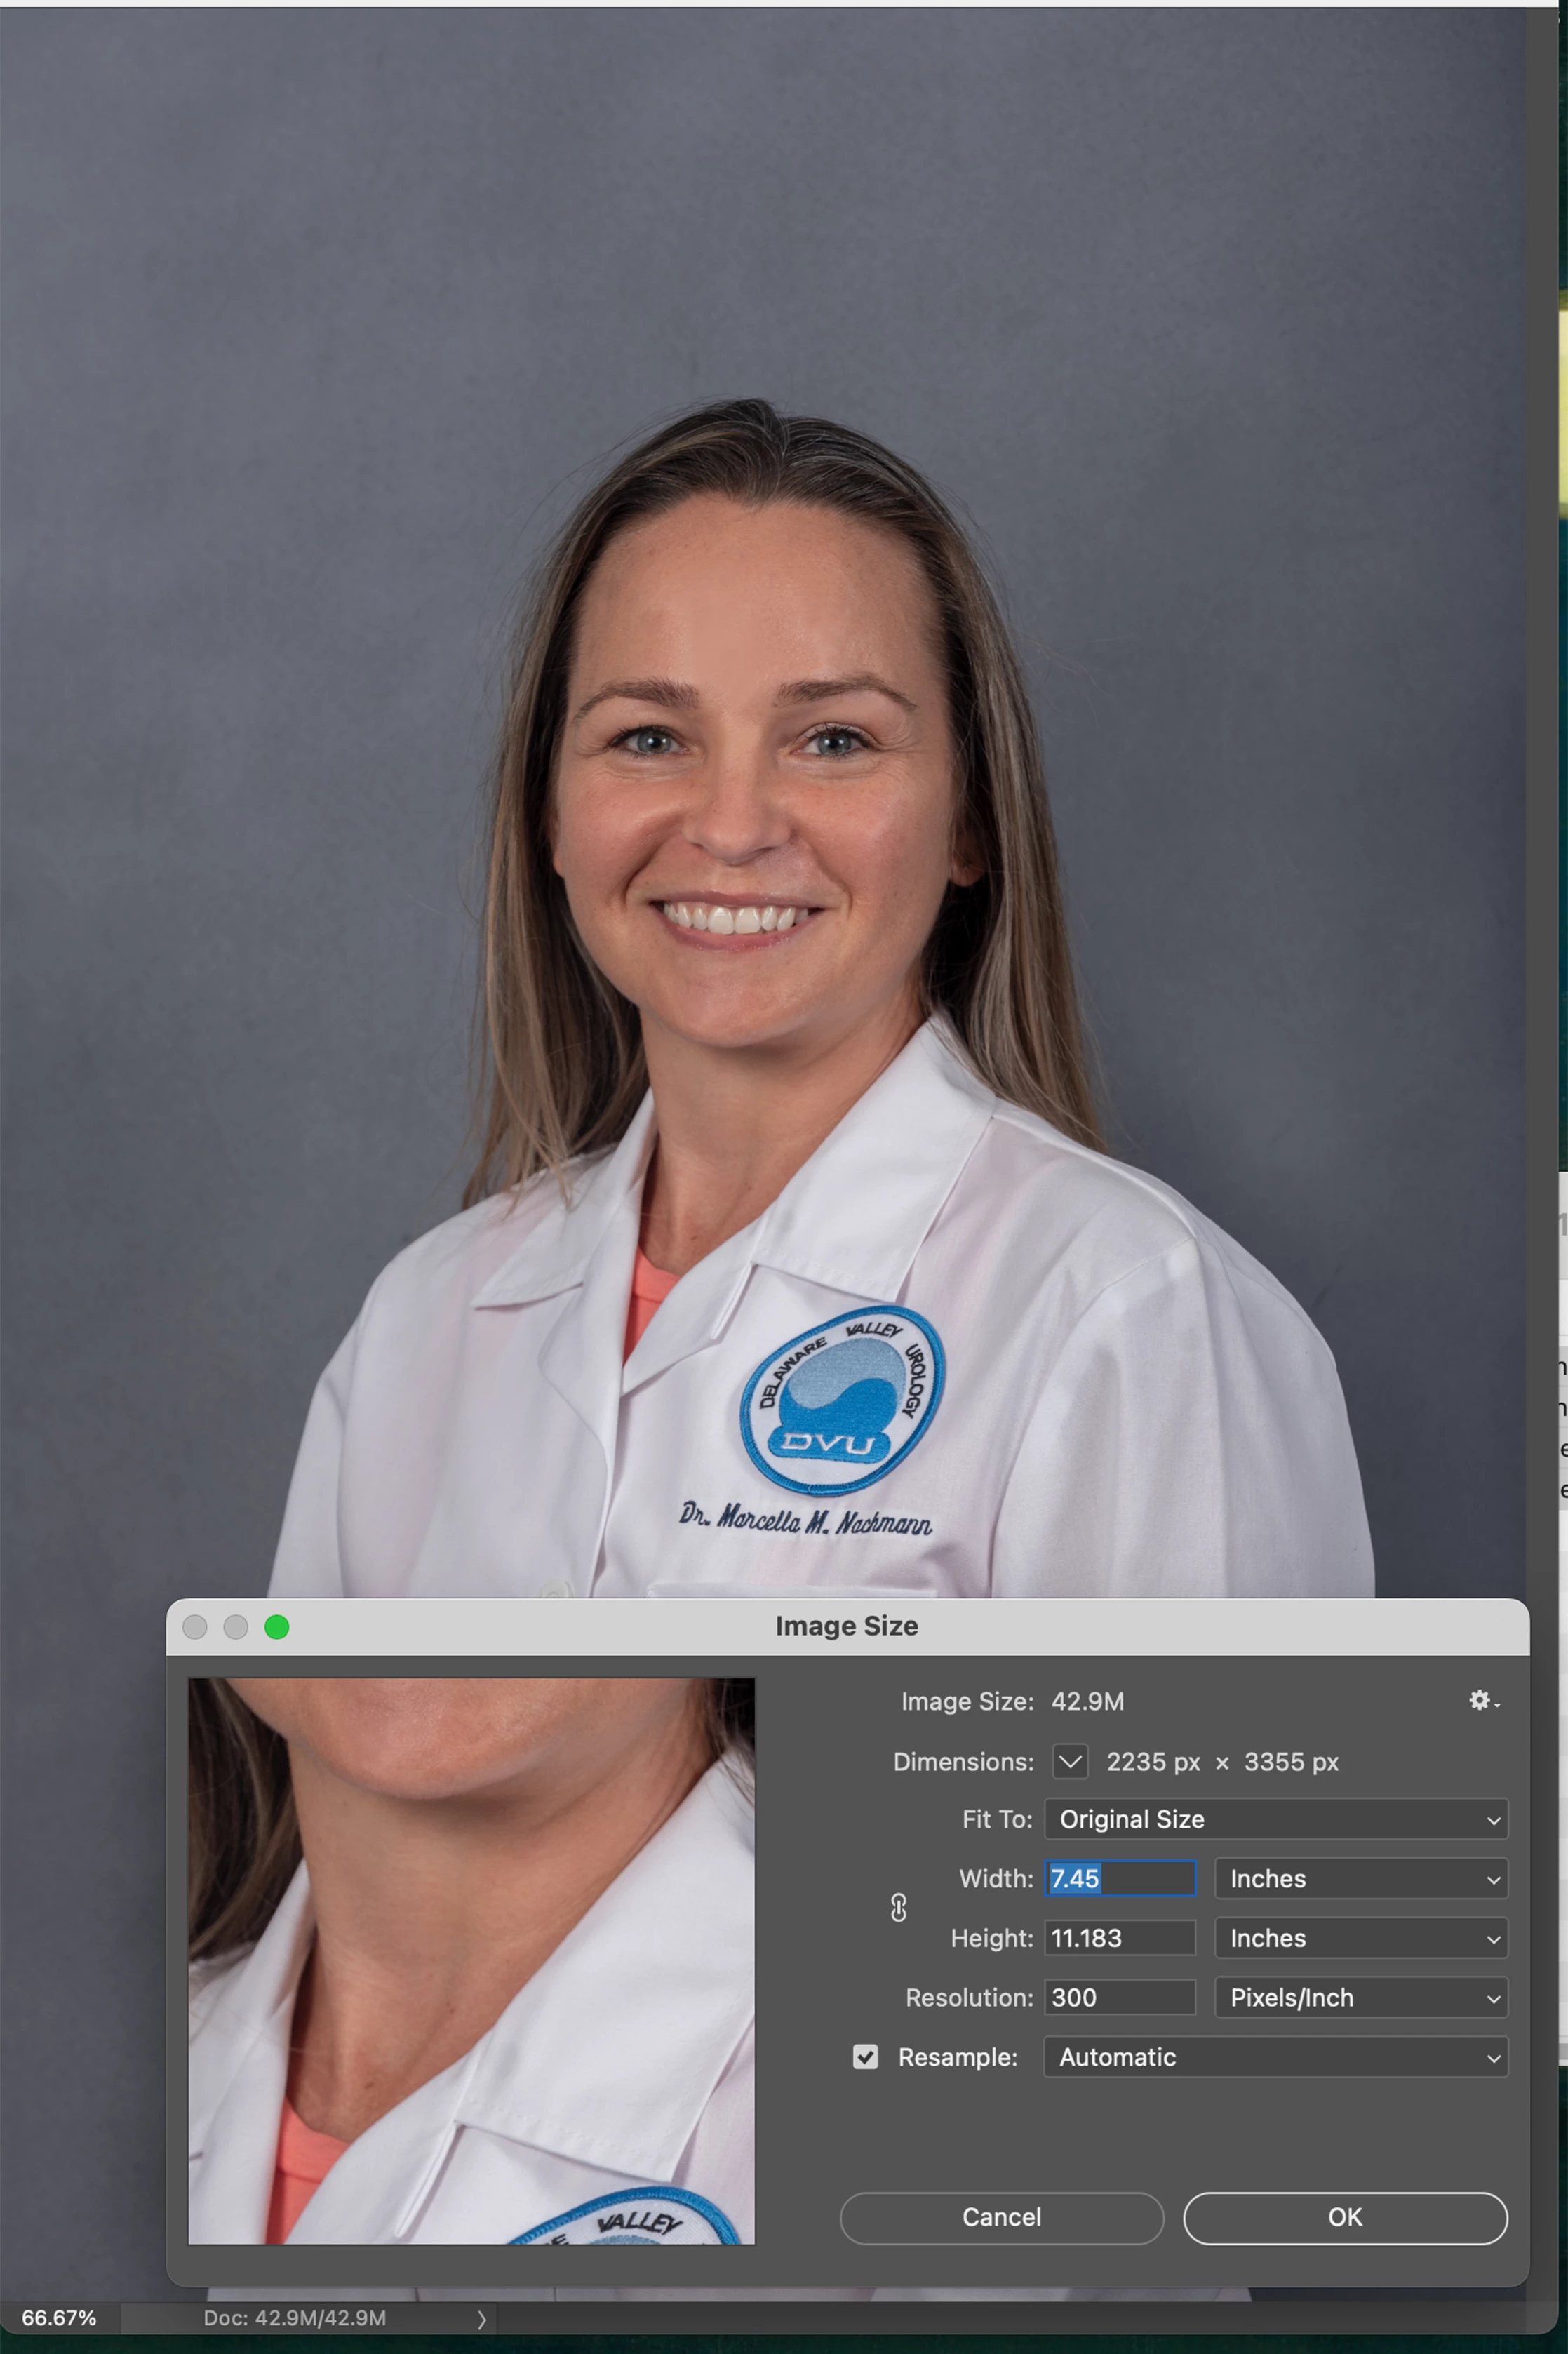Click the 66.67% zoom level field
Viewport: 1568px width, 2354px height.
pos(59,2318)
